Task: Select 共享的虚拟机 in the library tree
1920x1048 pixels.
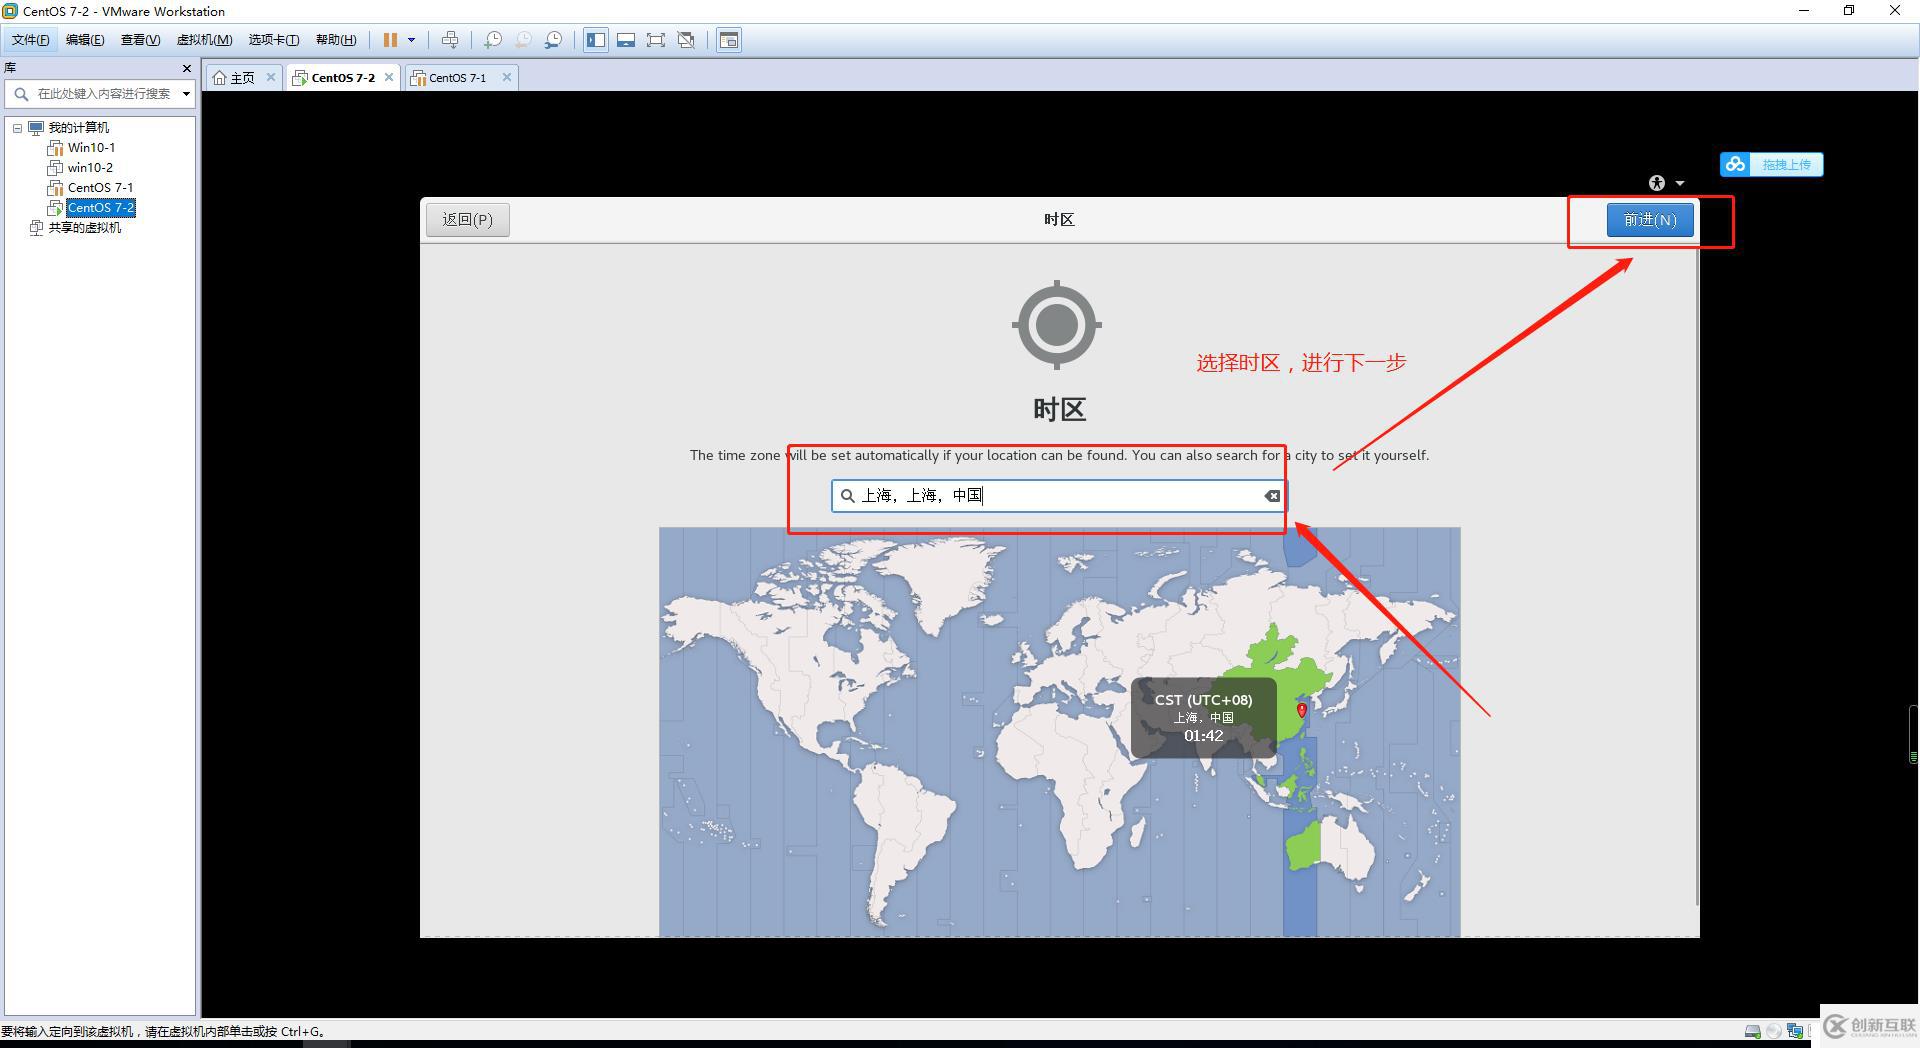Action: (84, 228)
